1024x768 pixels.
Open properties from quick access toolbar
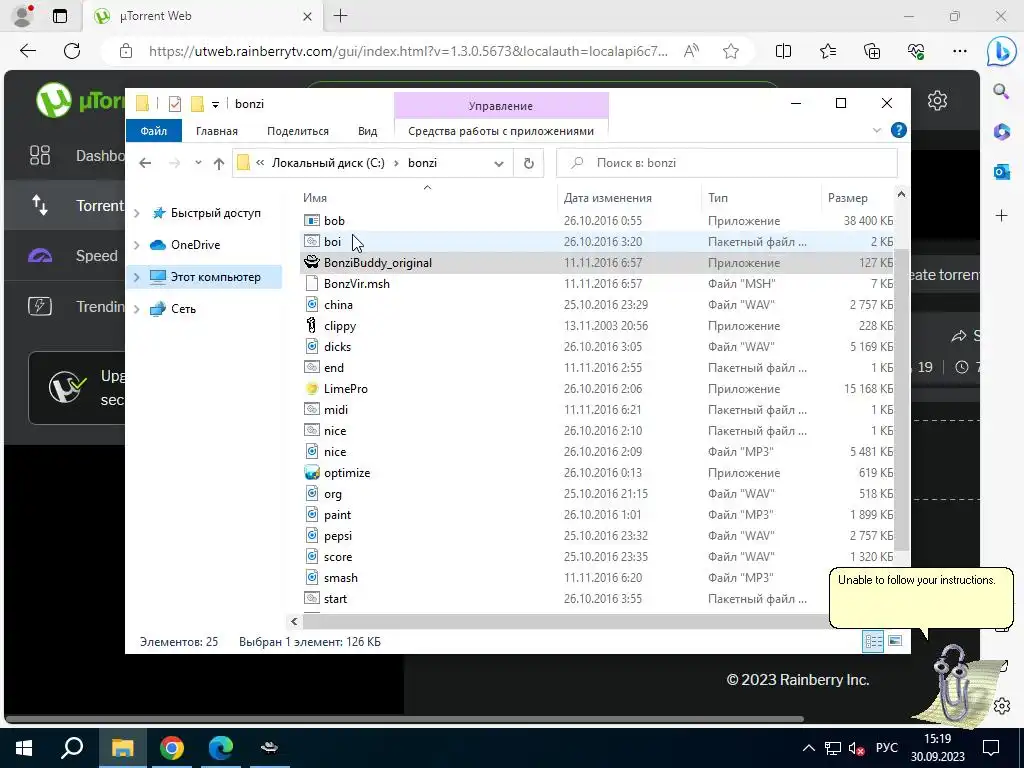pyautogui.click(x=174, y=103)
